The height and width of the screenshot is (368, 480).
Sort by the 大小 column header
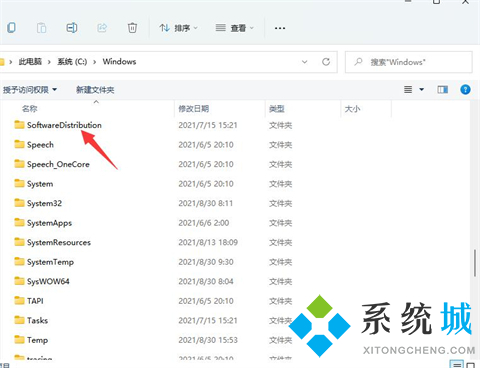tap(352, 109)
